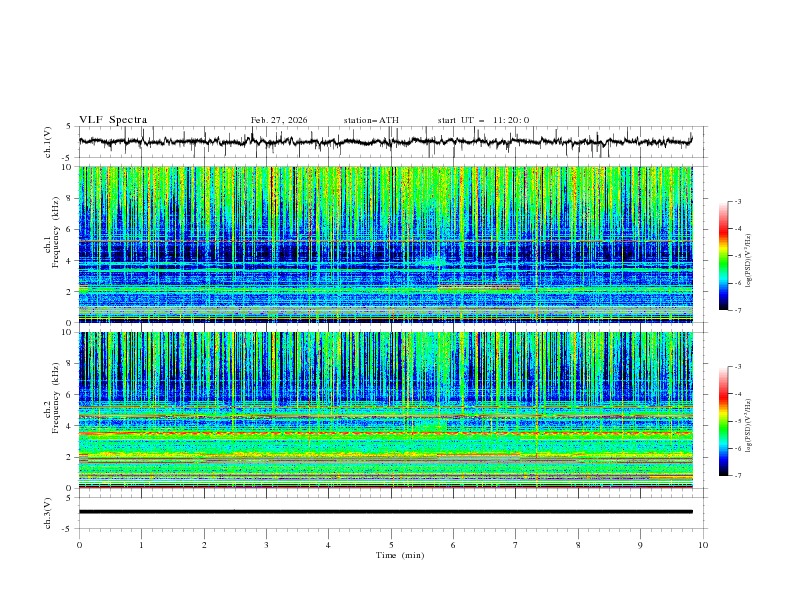Click the "ch.1(V)" waveform axis label

coord(48,142)
